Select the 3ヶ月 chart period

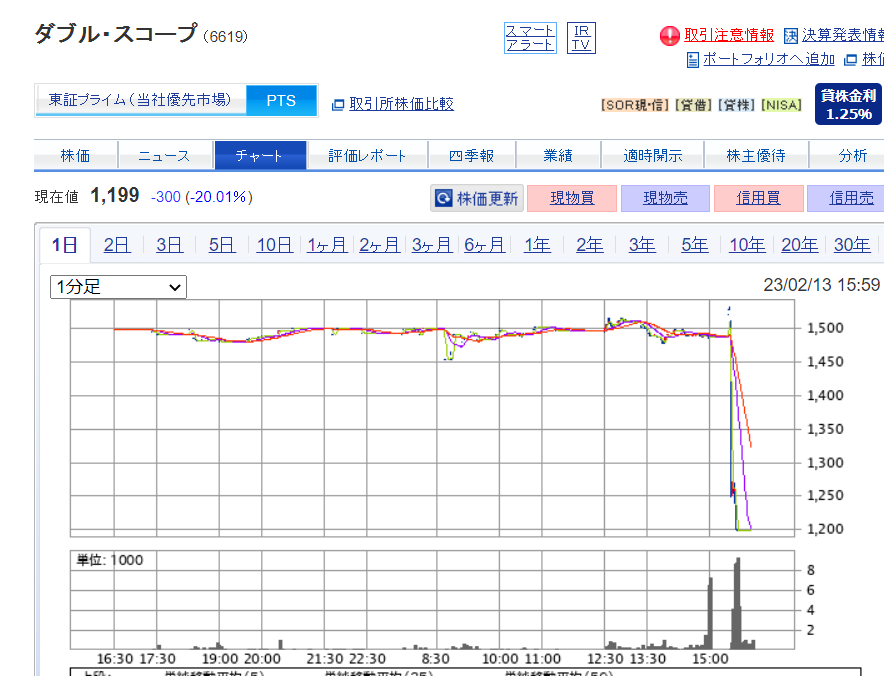[x=432, y=245]
